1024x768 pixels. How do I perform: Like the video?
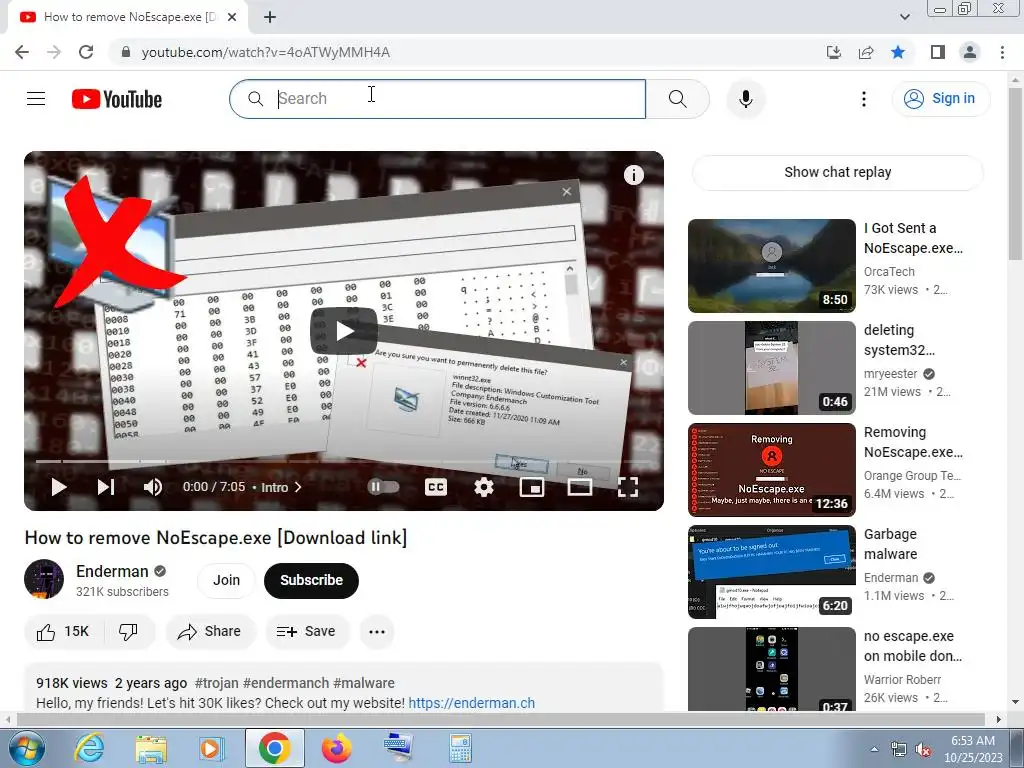pos(63,632)
